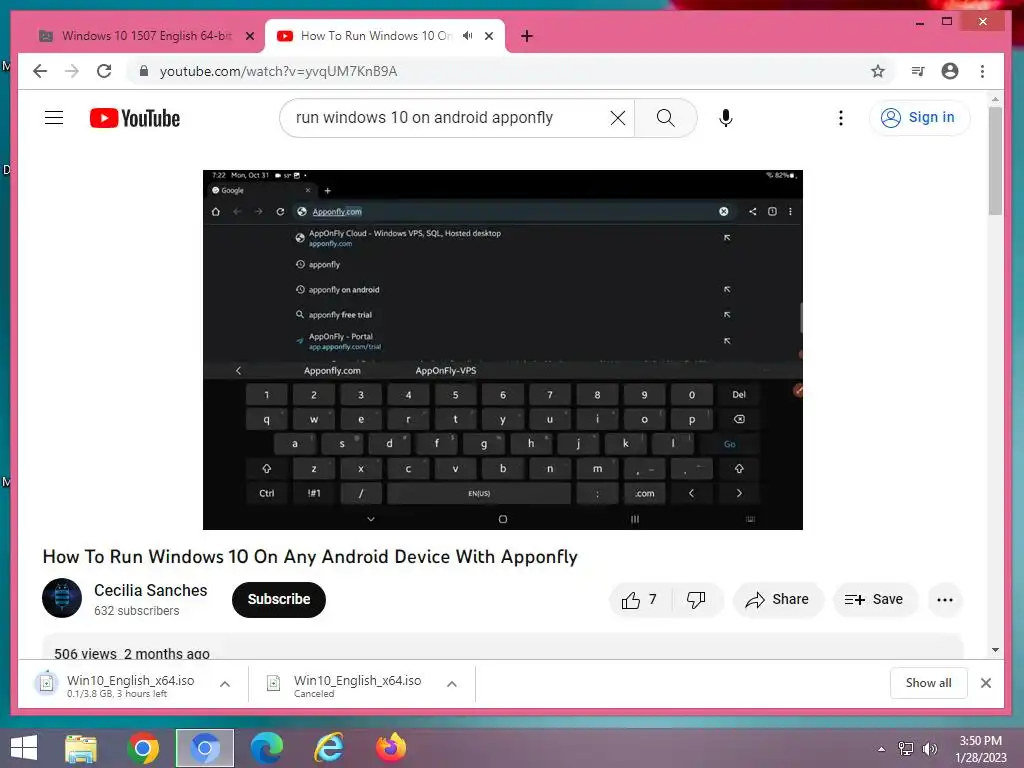Image resolution: width=1024 pixels, height=768 pixels.
Task: Clear the YouTube search text
Action: tap(617, 118)
